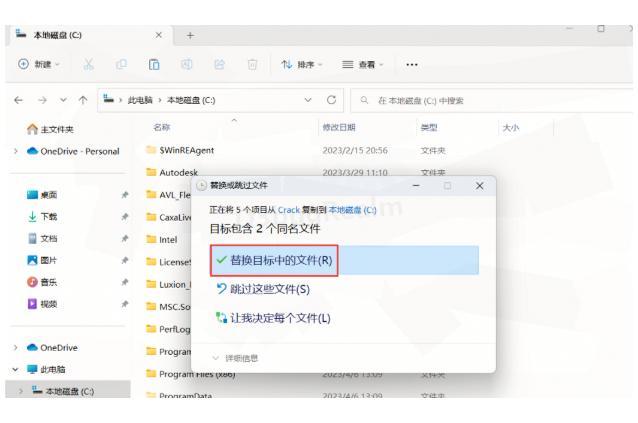Click 此电脑 in the address breadcrumb
The width and height of the screenshot is (638, 423).
coord(140,100)
